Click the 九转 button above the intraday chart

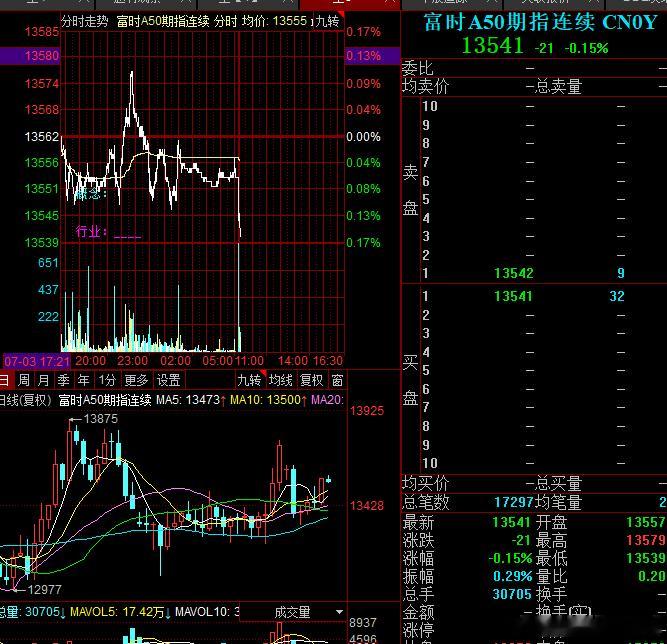tap(327, 21)
